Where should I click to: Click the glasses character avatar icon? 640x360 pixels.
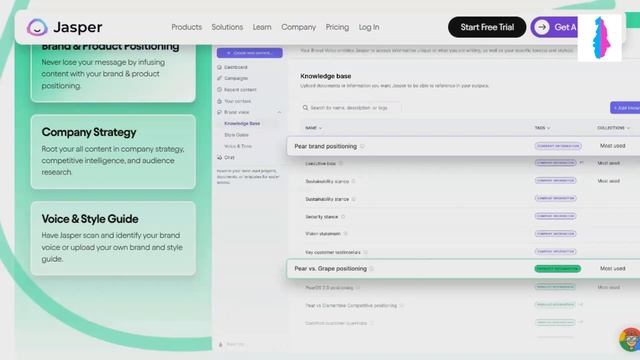(630, 340)
